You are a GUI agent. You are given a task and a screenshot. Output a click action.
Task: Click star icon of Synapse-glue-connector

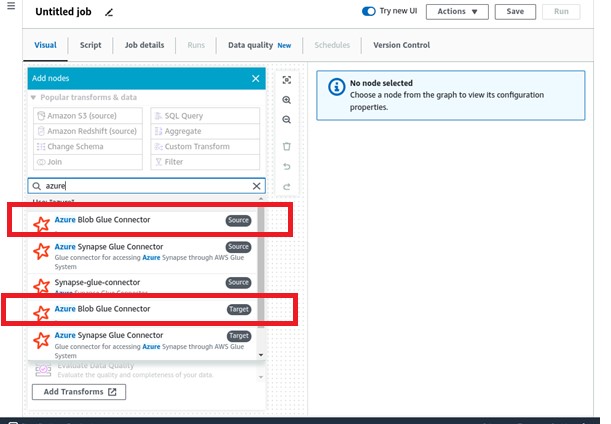click(x=41, y=286)
